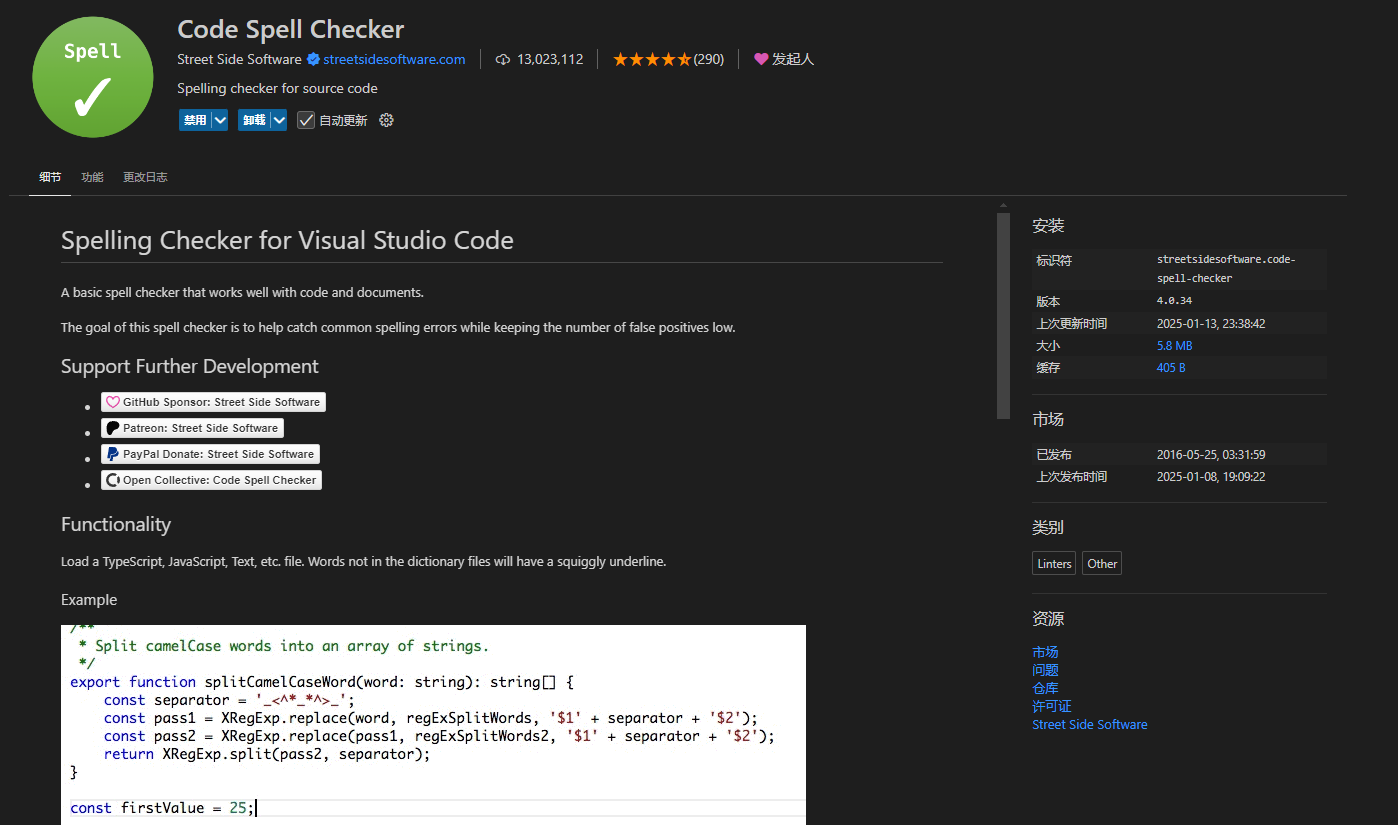Click the example code screenshot image
The image size is (1398, 825).
[x=433, y=724]
